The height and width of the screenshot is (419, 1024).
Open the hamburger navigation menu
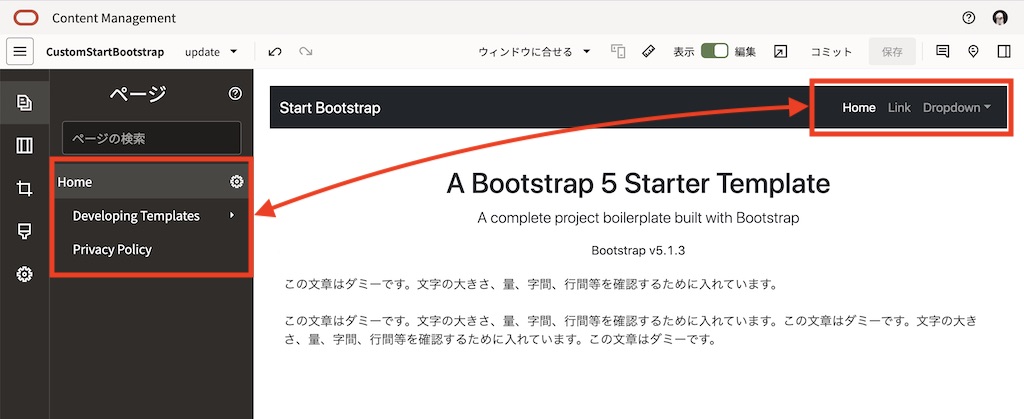tap(21, 51)
